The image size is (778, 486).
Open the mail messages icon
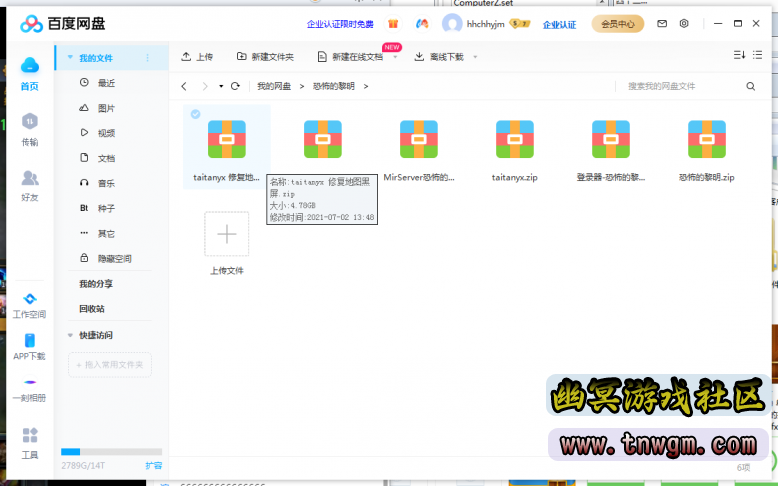tap(662, 23)
